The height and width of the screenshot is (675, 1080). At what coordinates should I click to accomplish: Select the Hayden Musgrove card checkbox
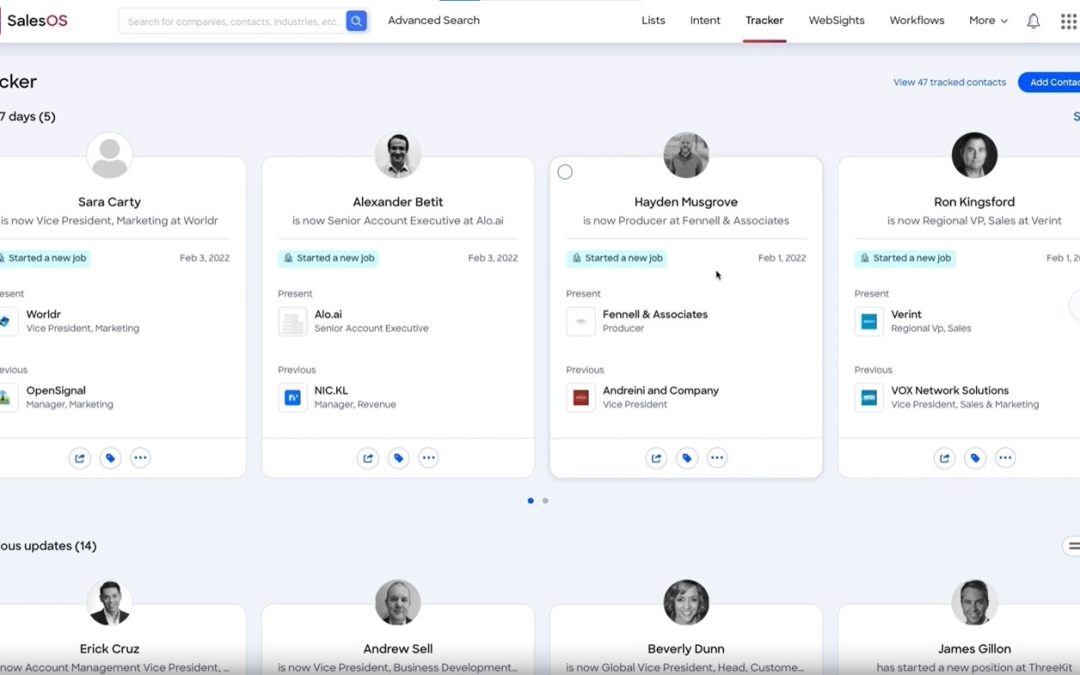coord(565,172)
